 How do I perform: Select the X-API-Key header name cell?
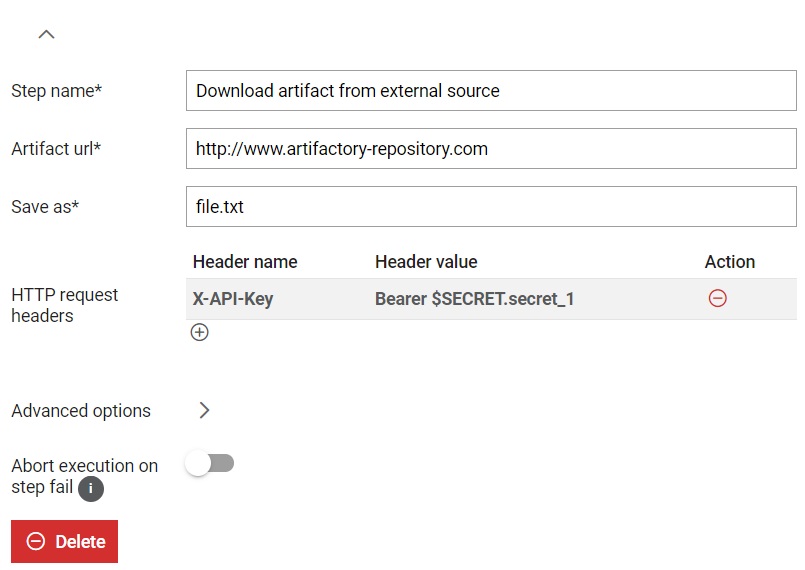tap(233, 299)
